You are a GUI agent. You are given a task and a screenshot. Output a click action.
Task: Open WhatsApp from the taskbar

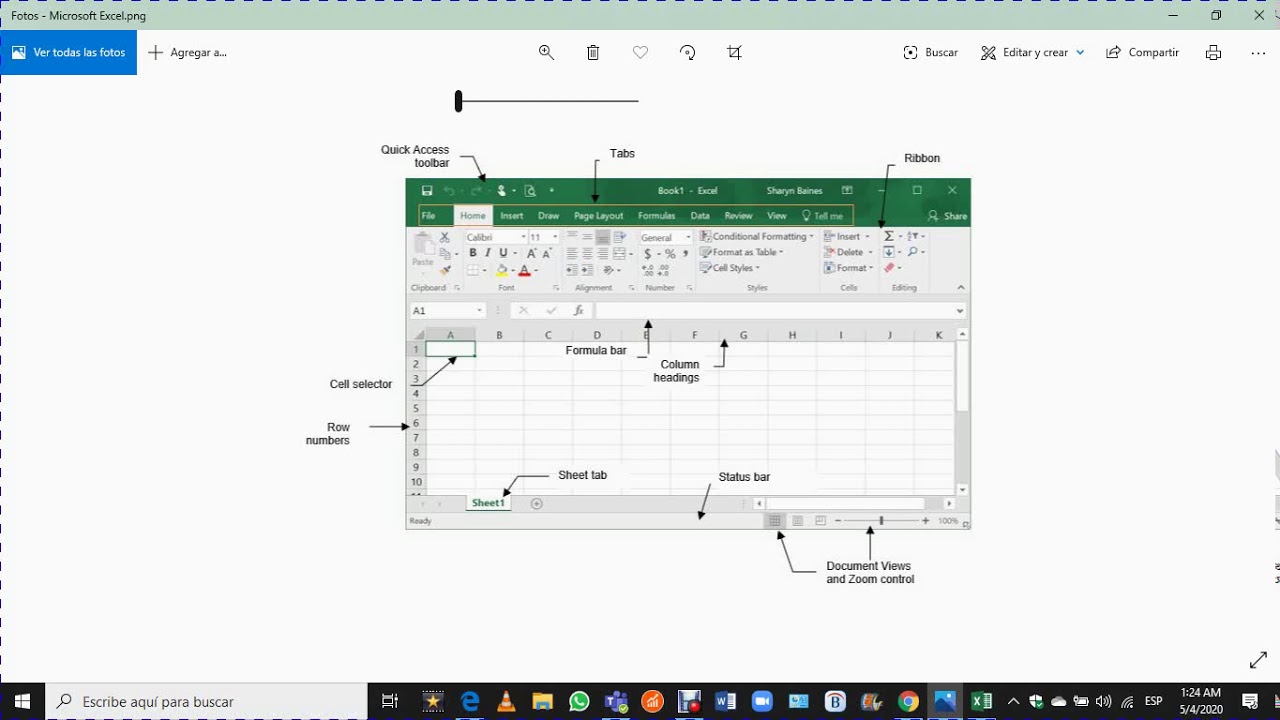pyautogui.click(x=579, y=701)
